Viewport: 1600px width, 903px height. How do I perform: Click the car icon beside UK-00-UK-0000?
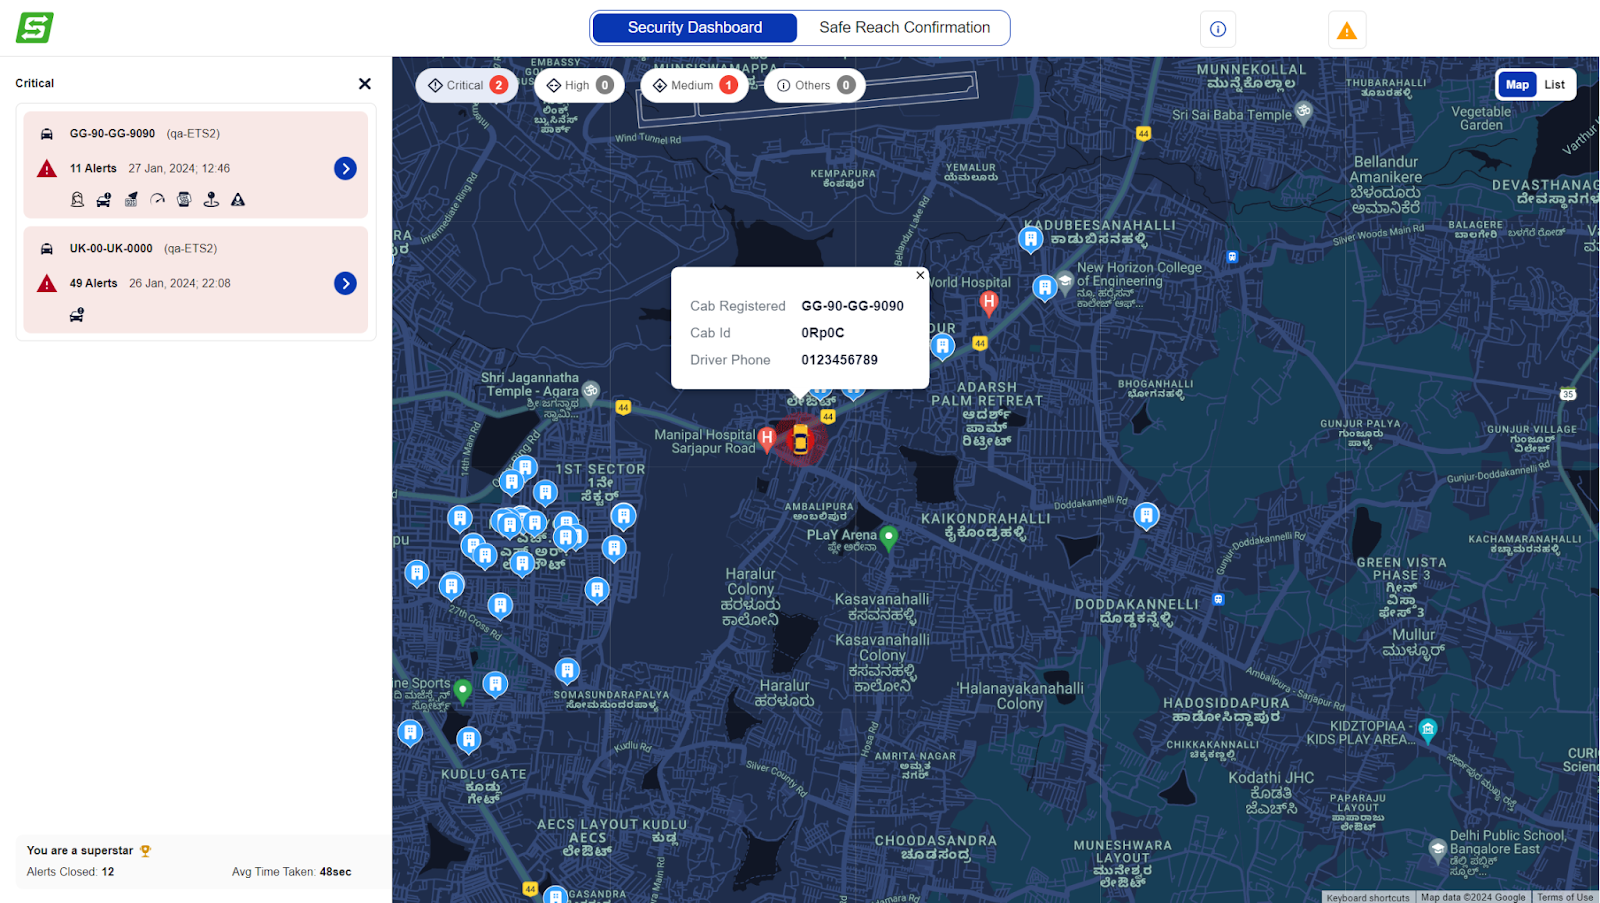click(x=47, y=249)
